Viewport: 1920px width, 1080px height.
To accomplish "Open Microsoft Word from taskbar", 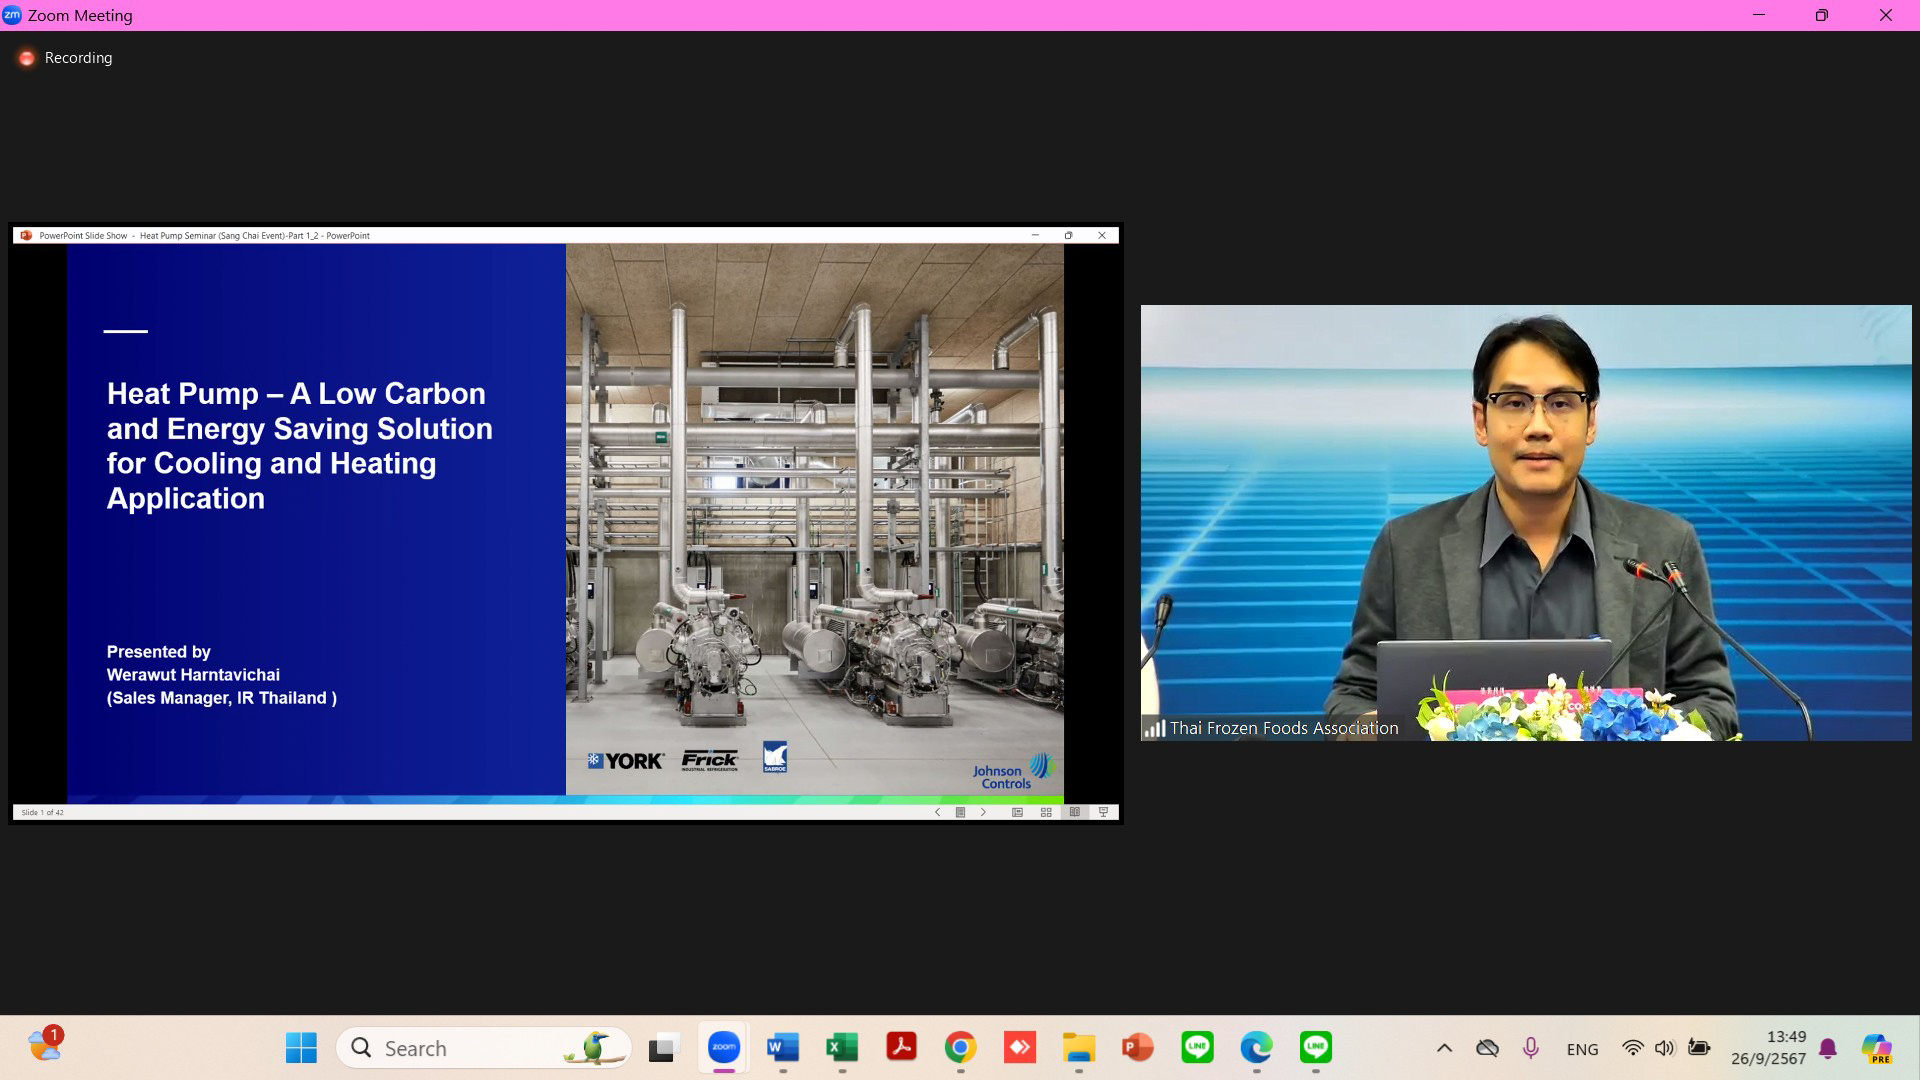I will tap(782, 1048).
